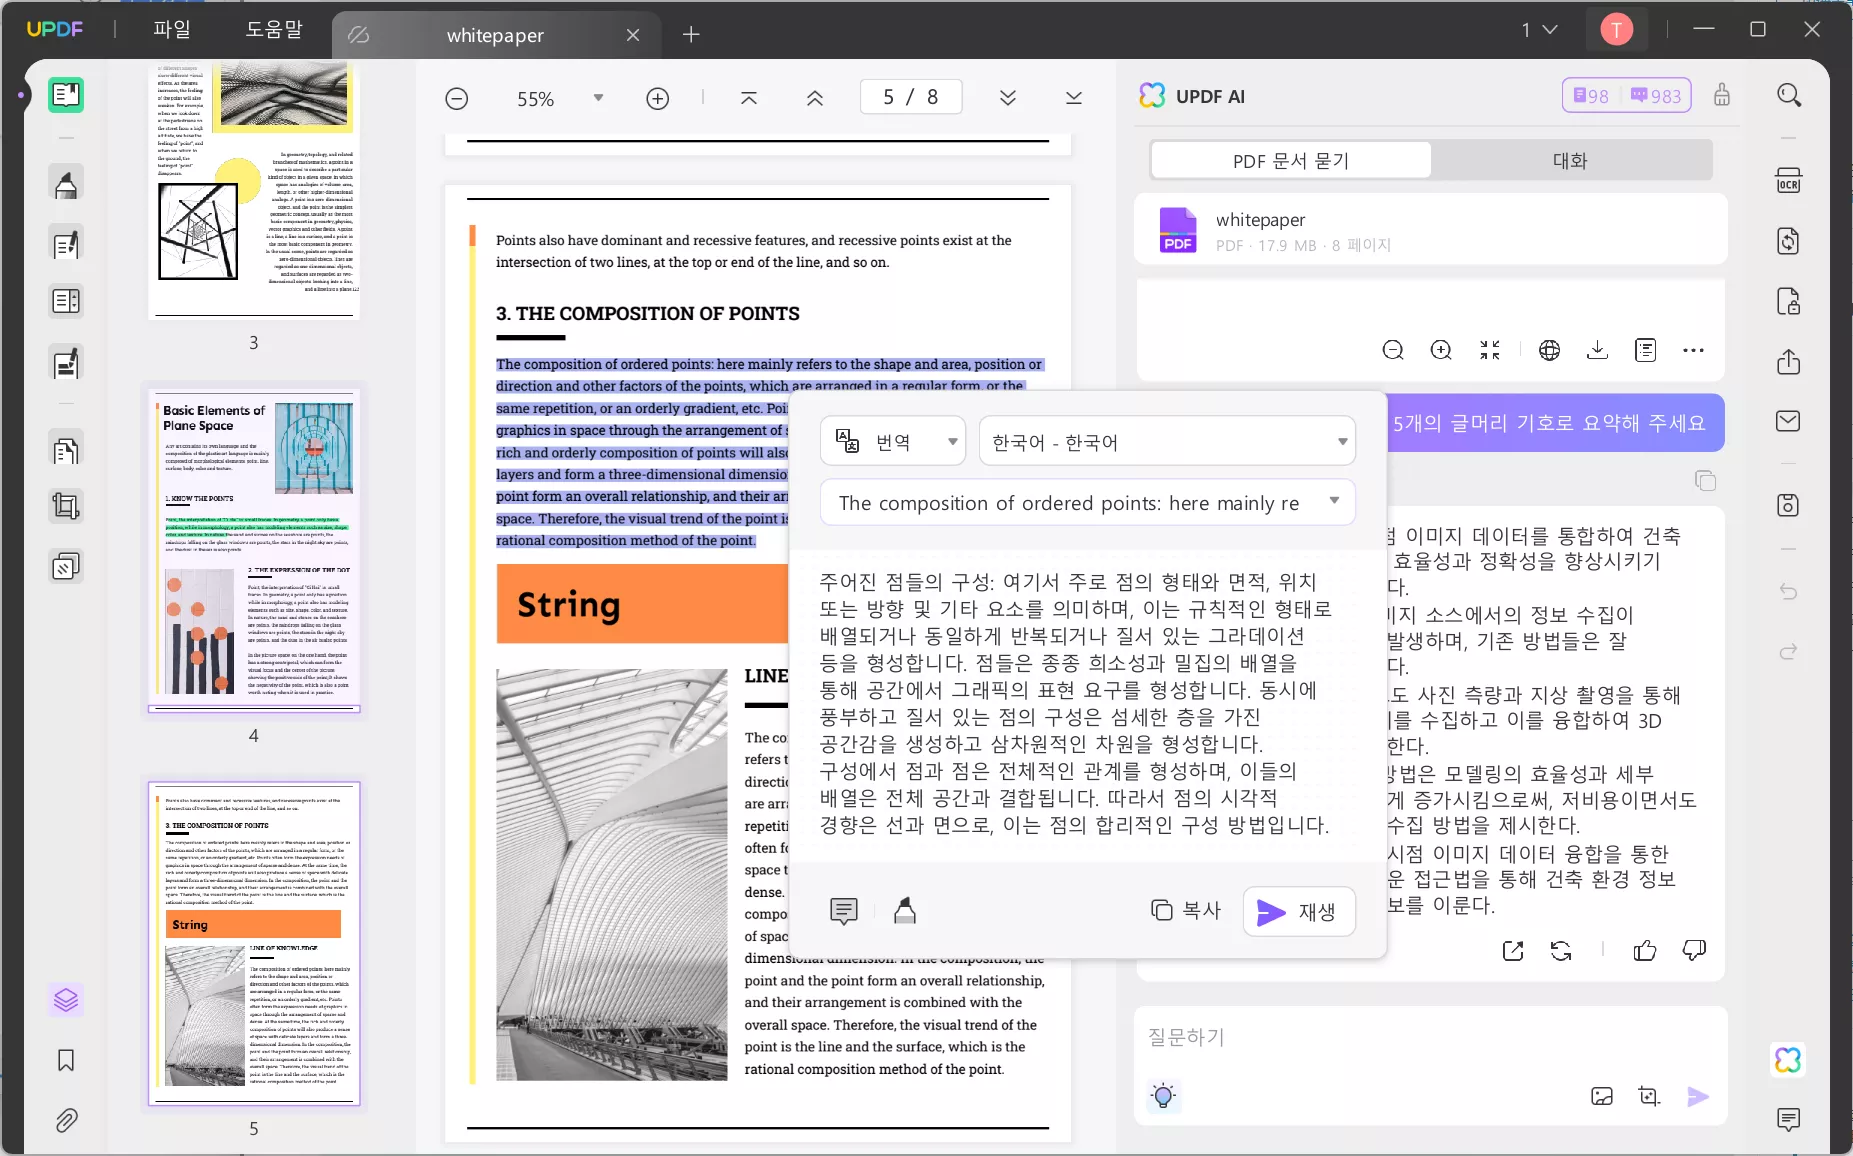Jump to the last page arrow

[x=1074, y=98]
